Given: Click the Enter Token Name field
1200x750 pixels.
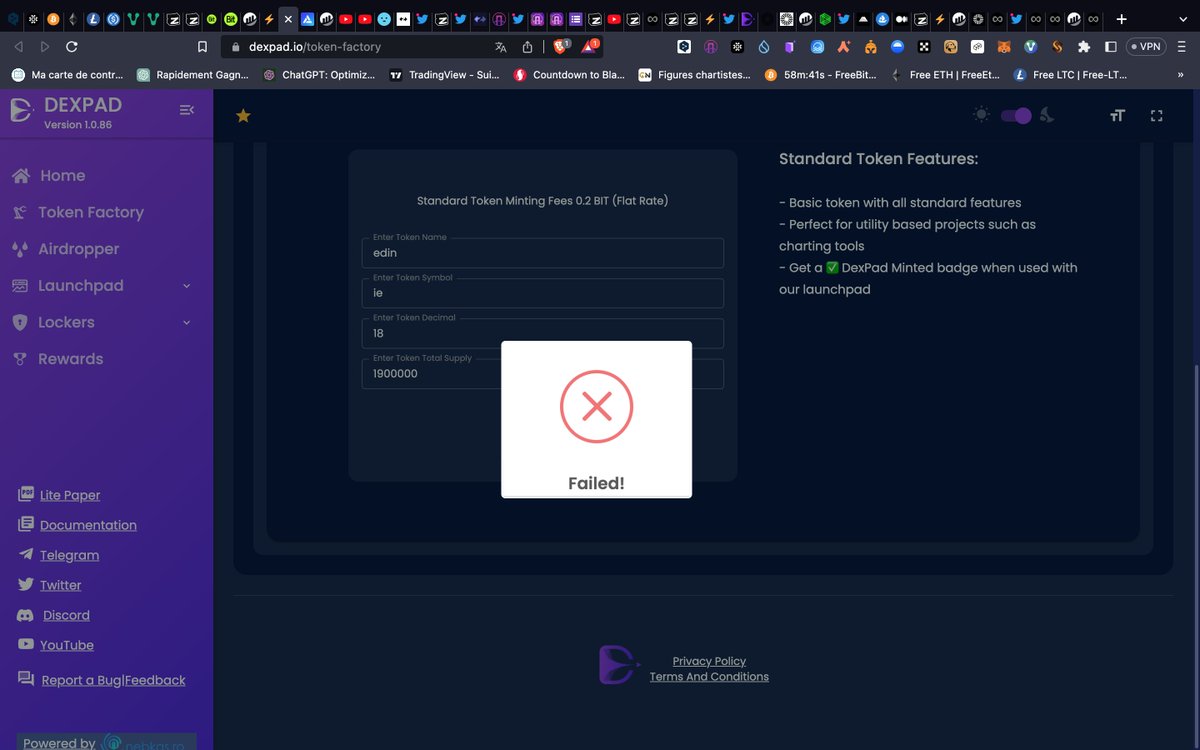Looking at the screenshot, I should pos(542,253).
